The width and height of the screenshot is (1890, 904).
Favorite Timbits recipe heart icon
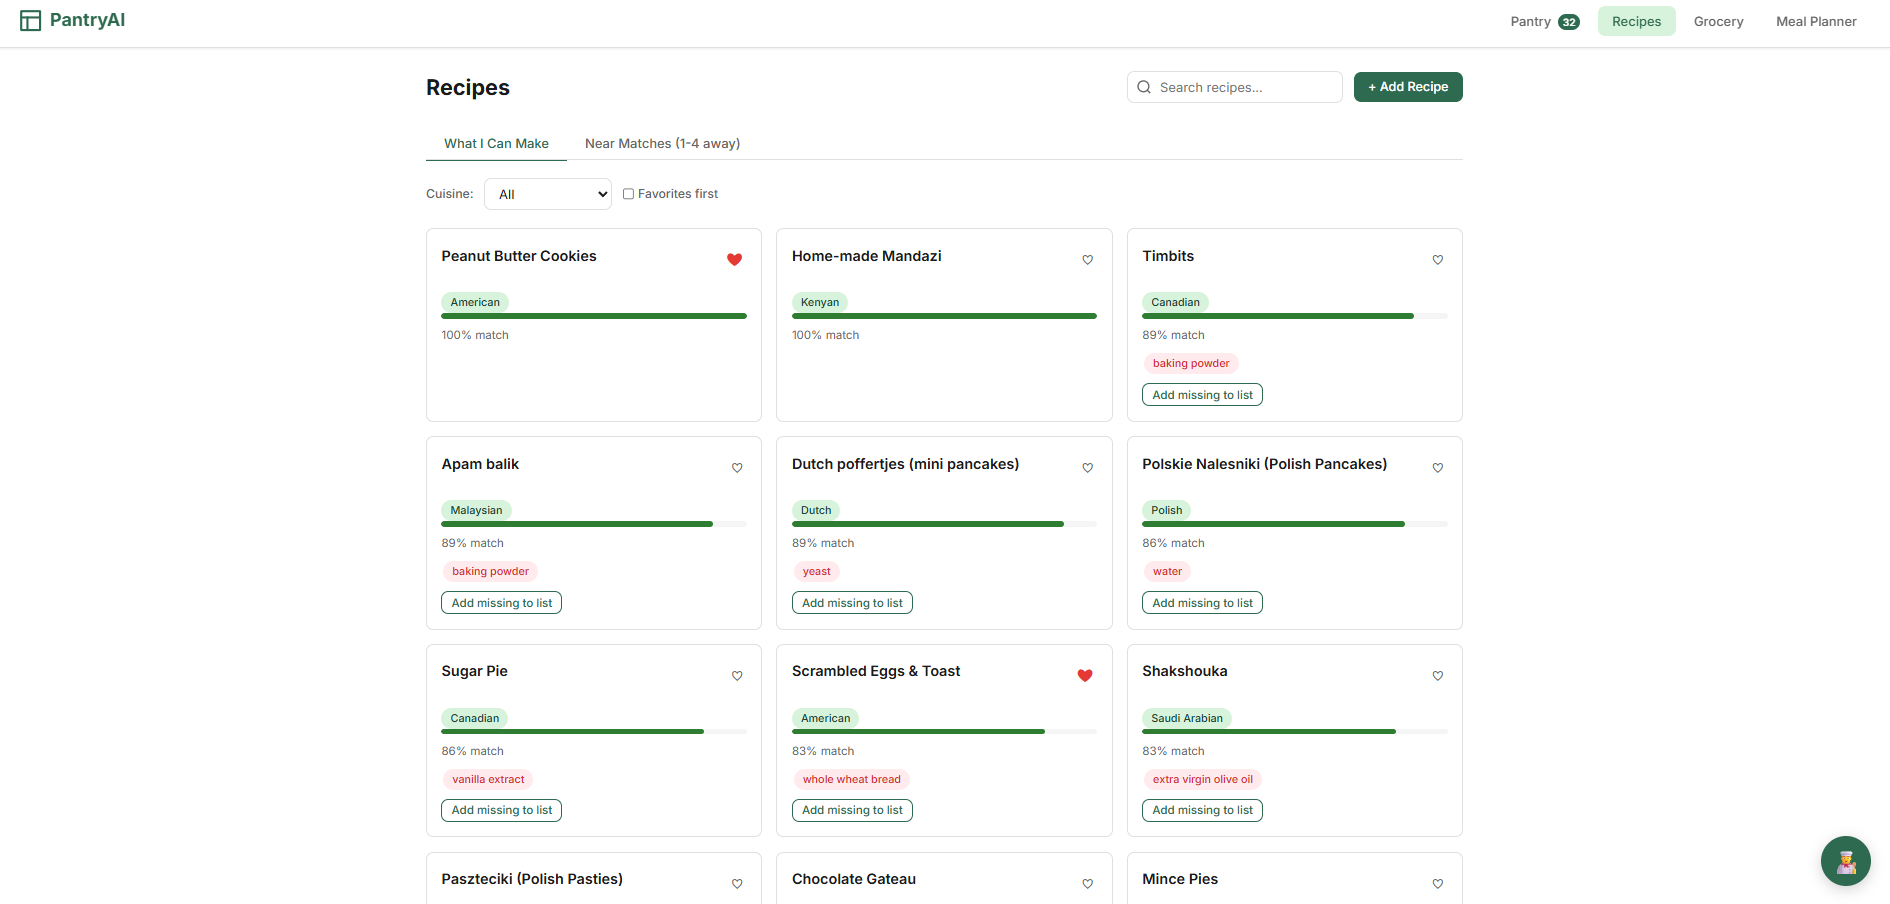(x=1437, y=260)
